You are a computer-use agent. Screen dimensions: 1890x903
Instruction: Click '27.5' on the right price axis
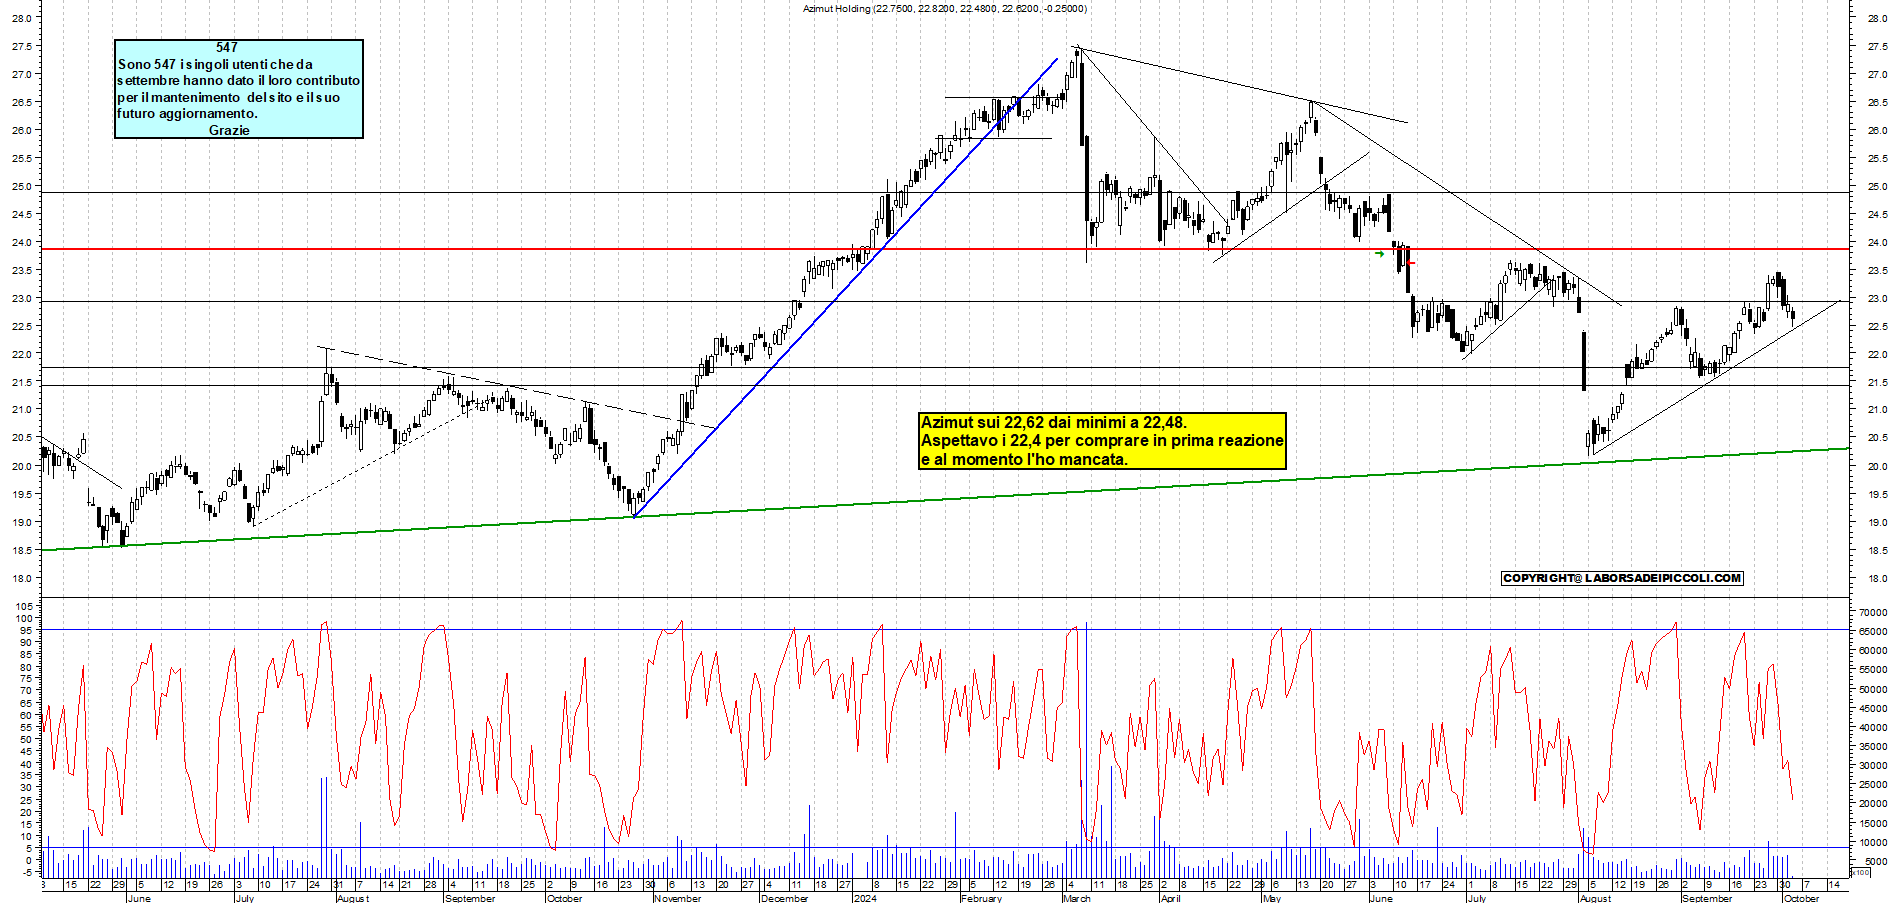coord(1876,46)
